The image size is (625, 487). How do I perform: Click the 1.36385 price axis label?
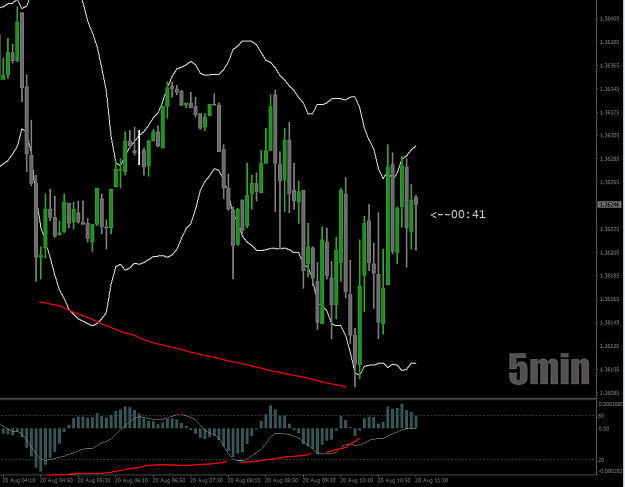point(610,42)
